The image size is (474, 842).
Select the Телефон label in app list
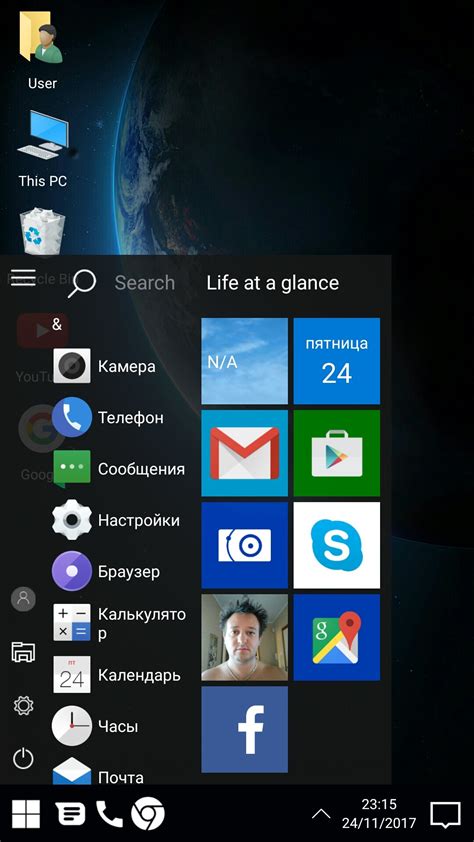[131, 418]
